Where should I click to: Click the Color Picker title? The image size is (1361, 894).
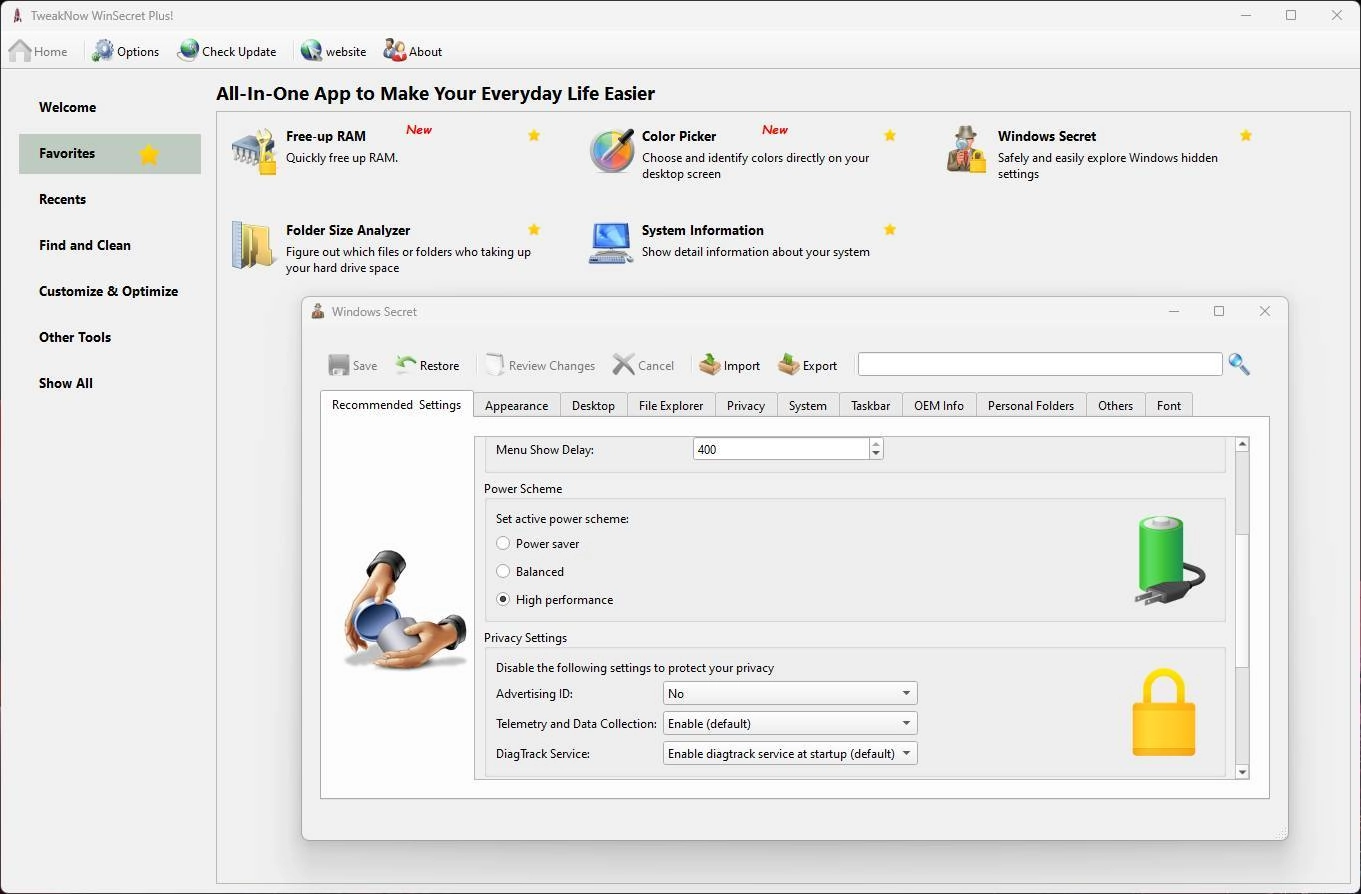click(x=679, y=136)
